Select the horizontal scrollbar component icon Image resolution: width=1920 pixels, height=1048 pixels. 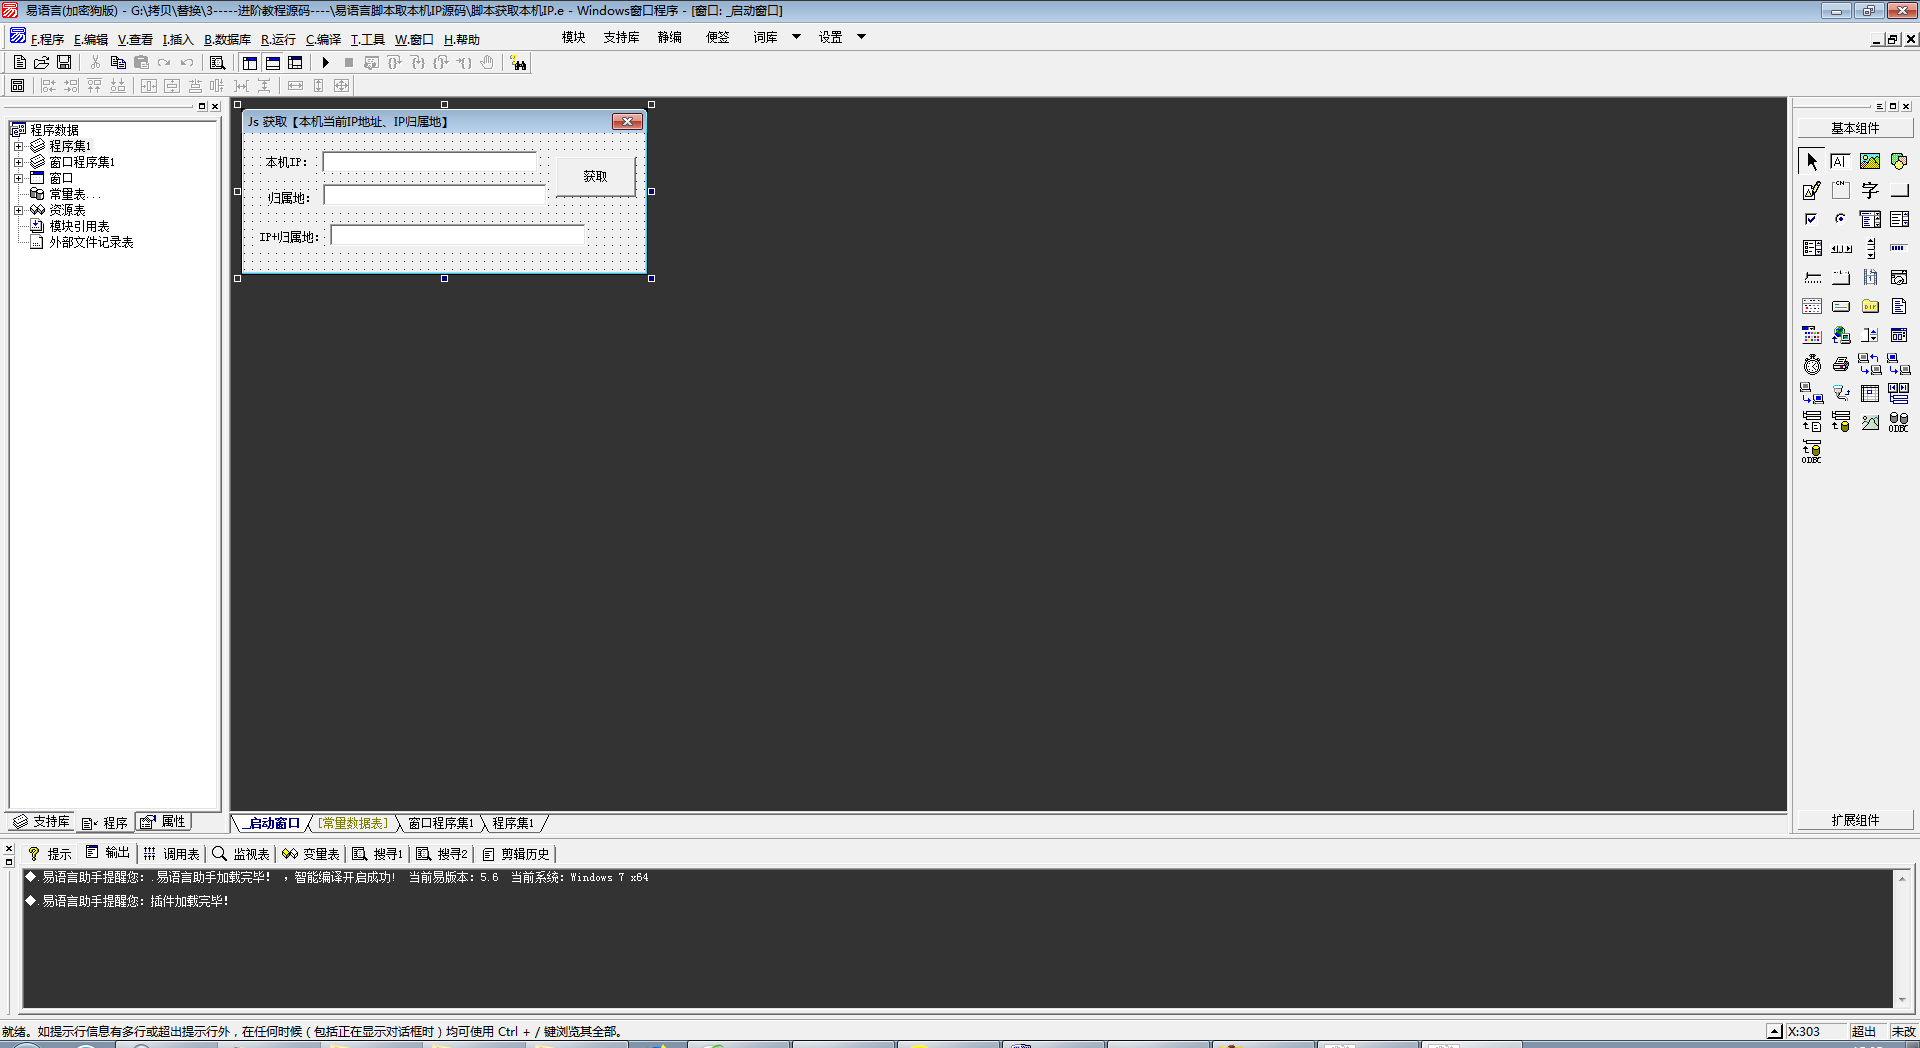(1841, 248)
